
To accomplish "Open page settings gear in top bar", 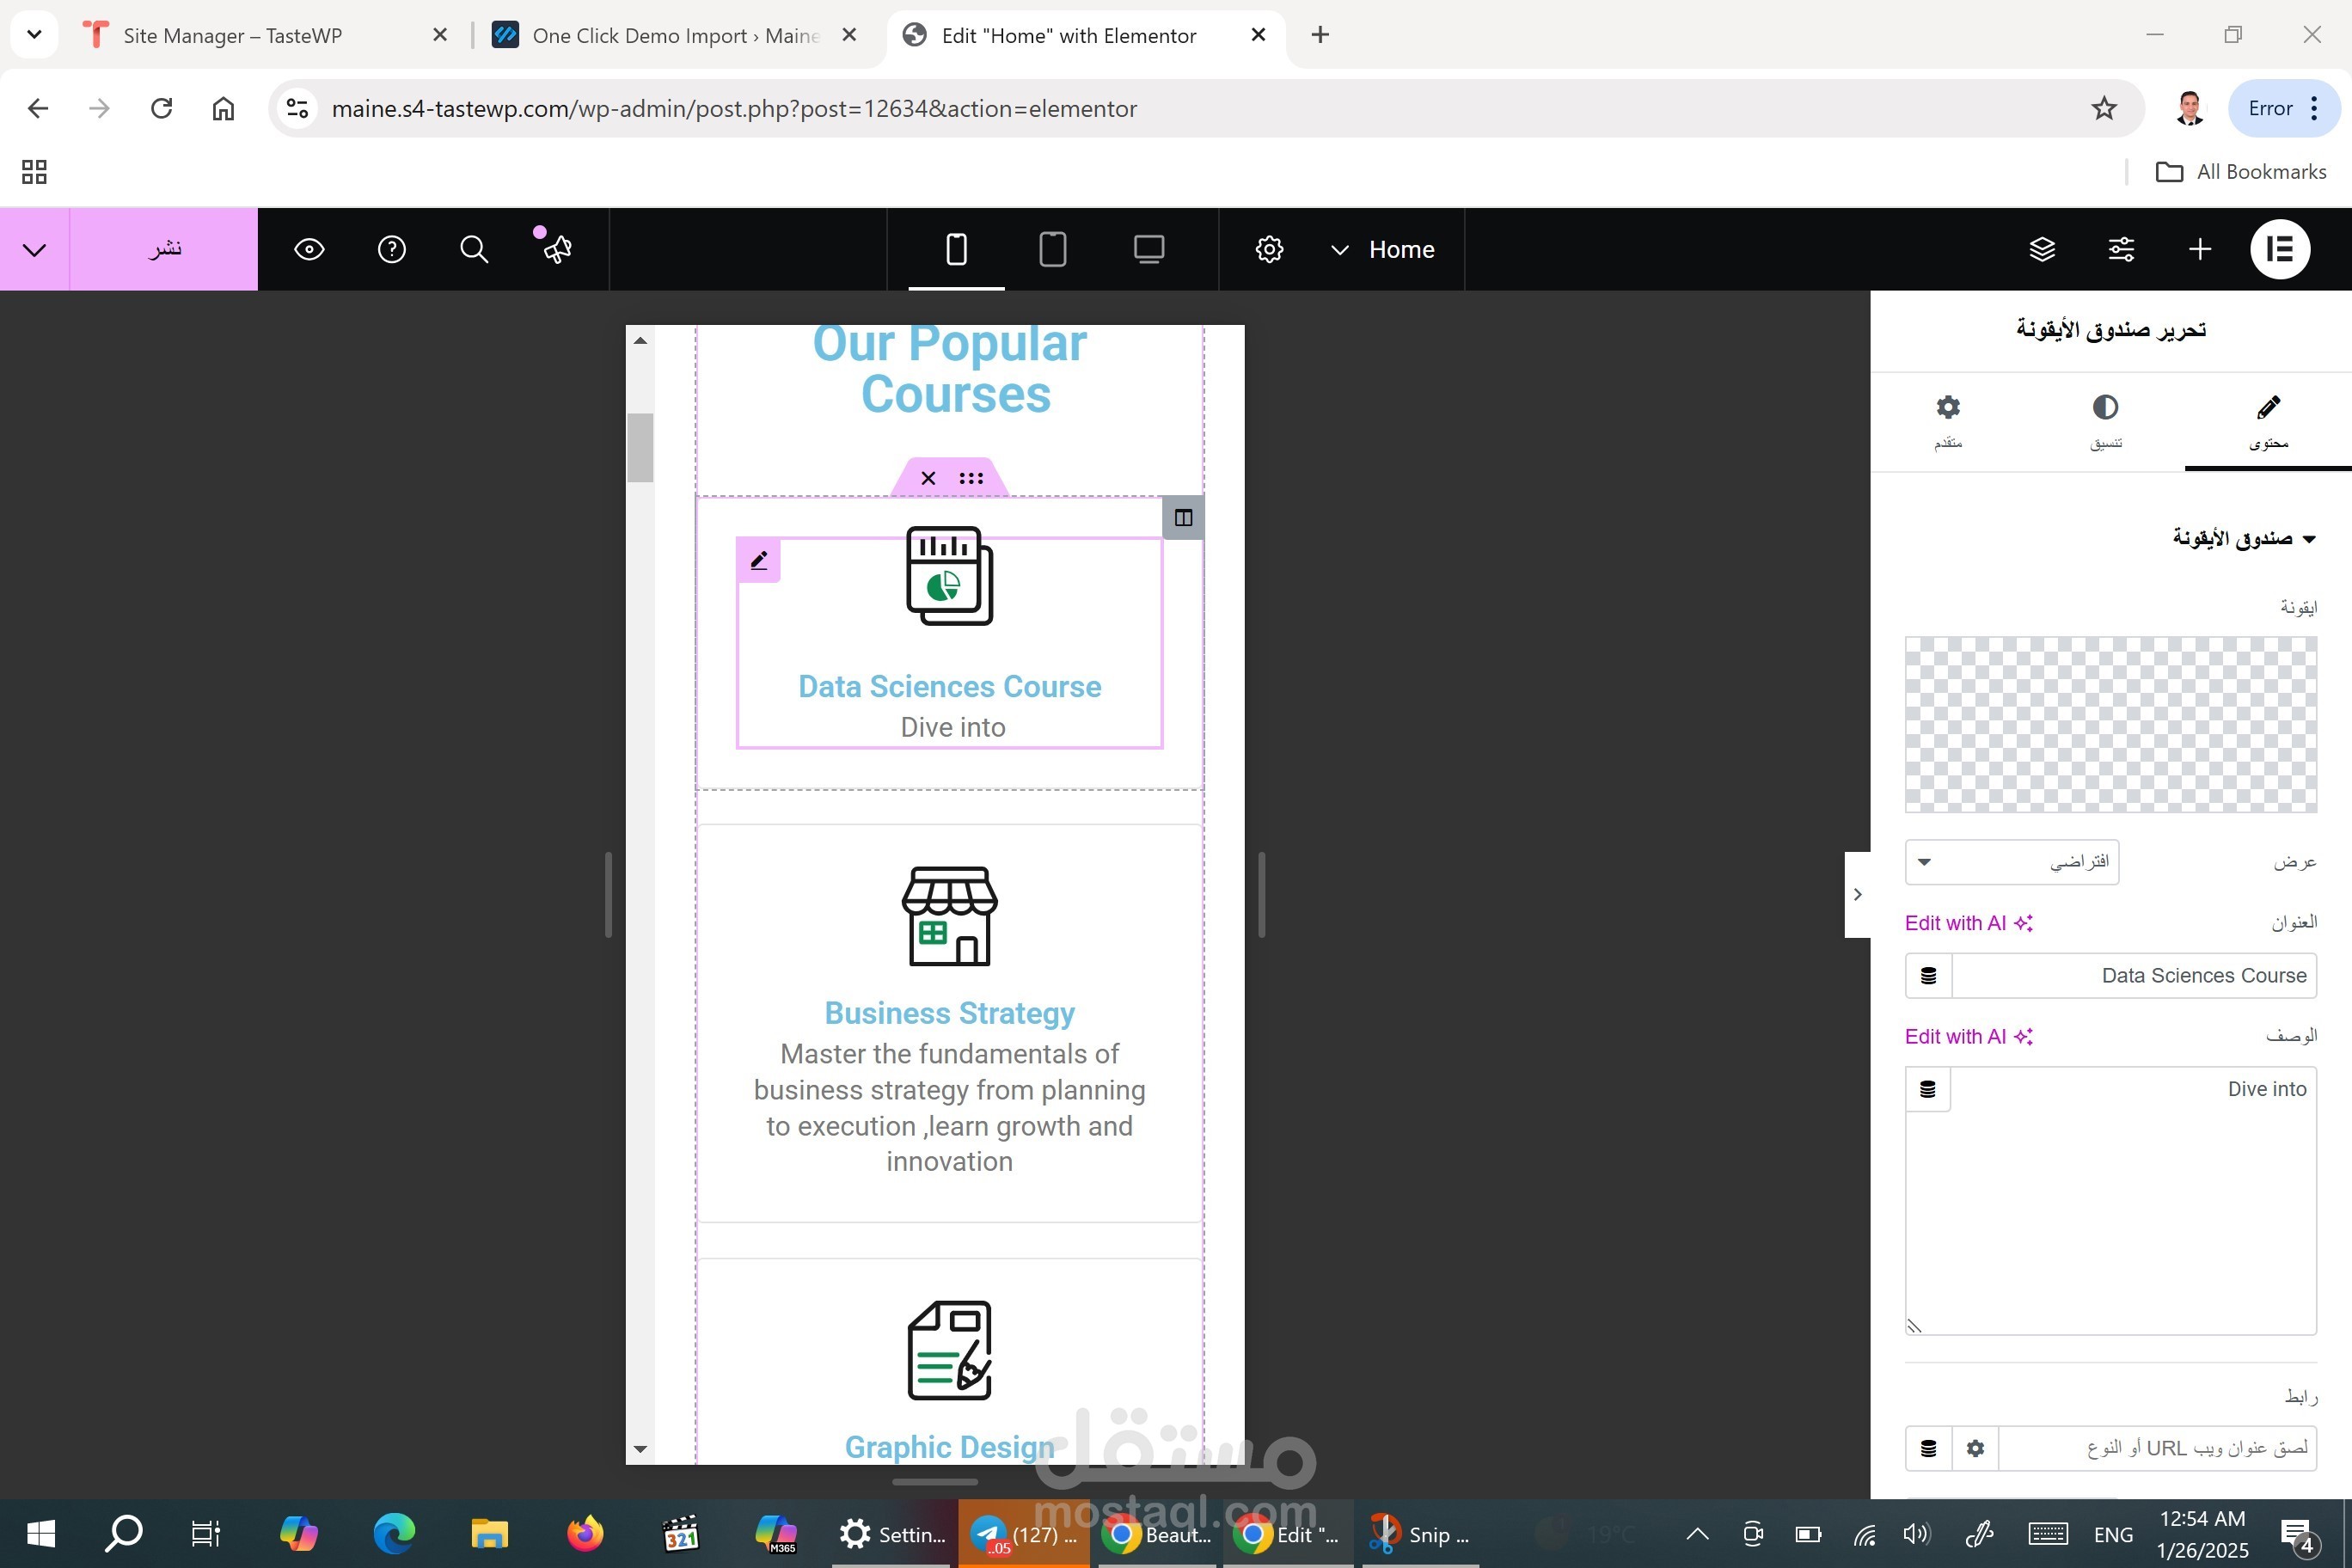I will (1269, 249).
